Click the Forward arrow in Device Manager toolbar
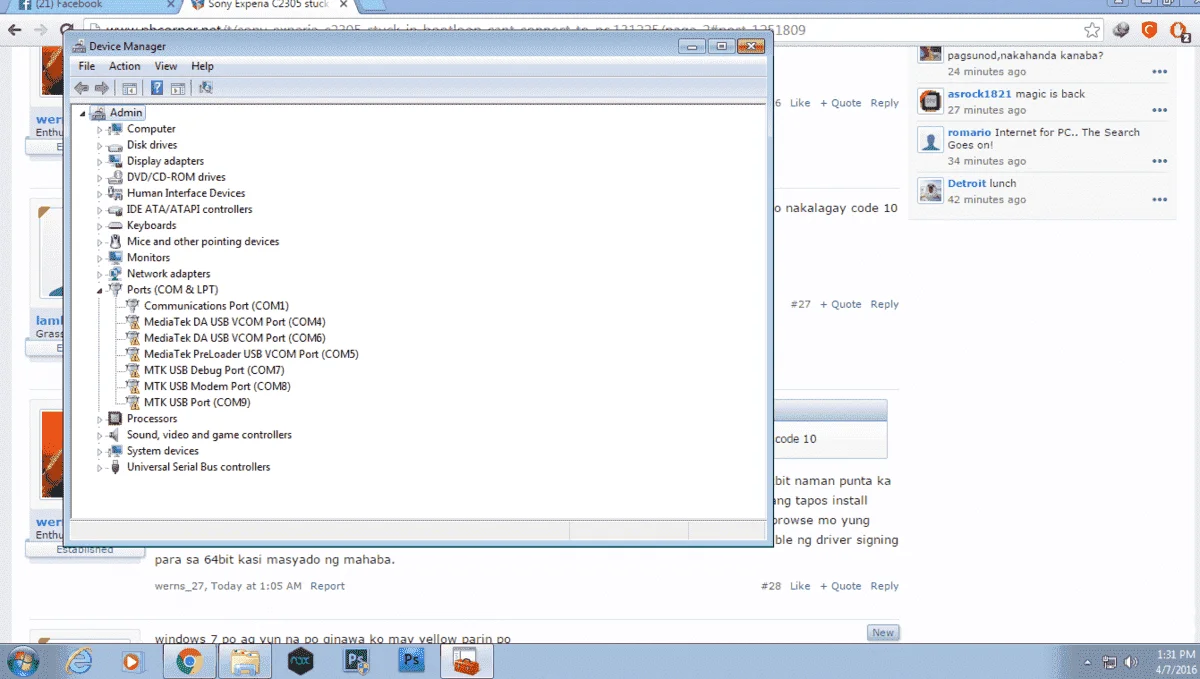The height and width of the screenshot is (679, 1200). pos(101,88)
